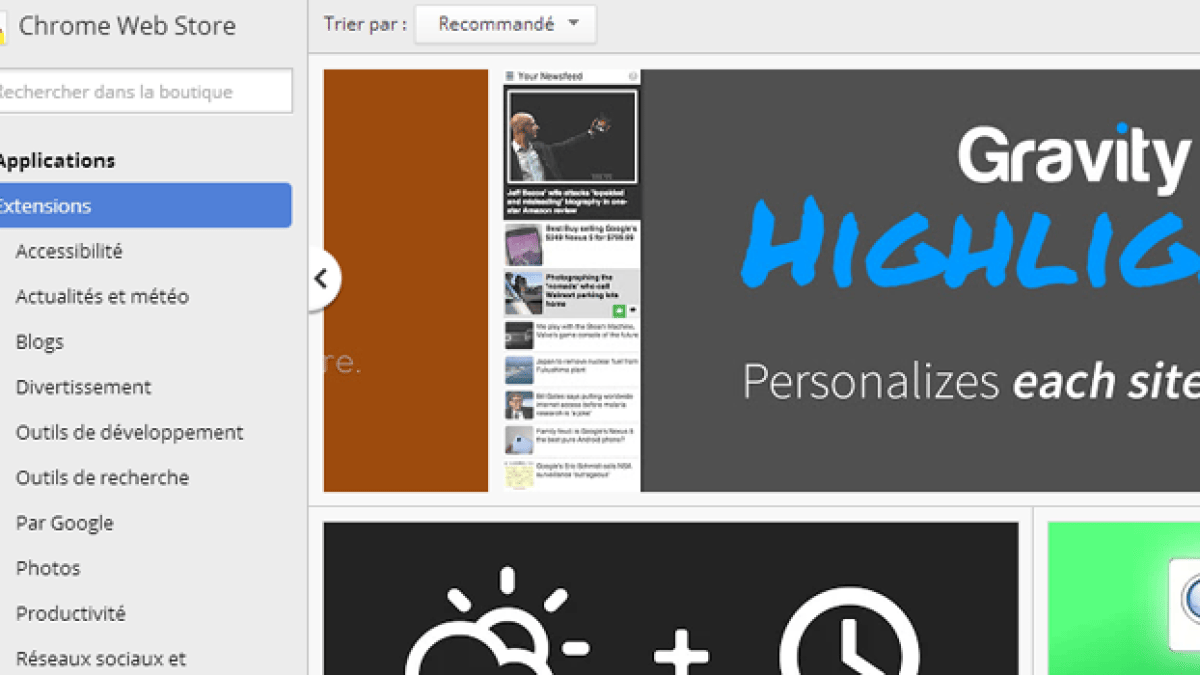Click the carousel previous arrow button
This screenshot has height=675, width=1200.
[x=323, y=279]
